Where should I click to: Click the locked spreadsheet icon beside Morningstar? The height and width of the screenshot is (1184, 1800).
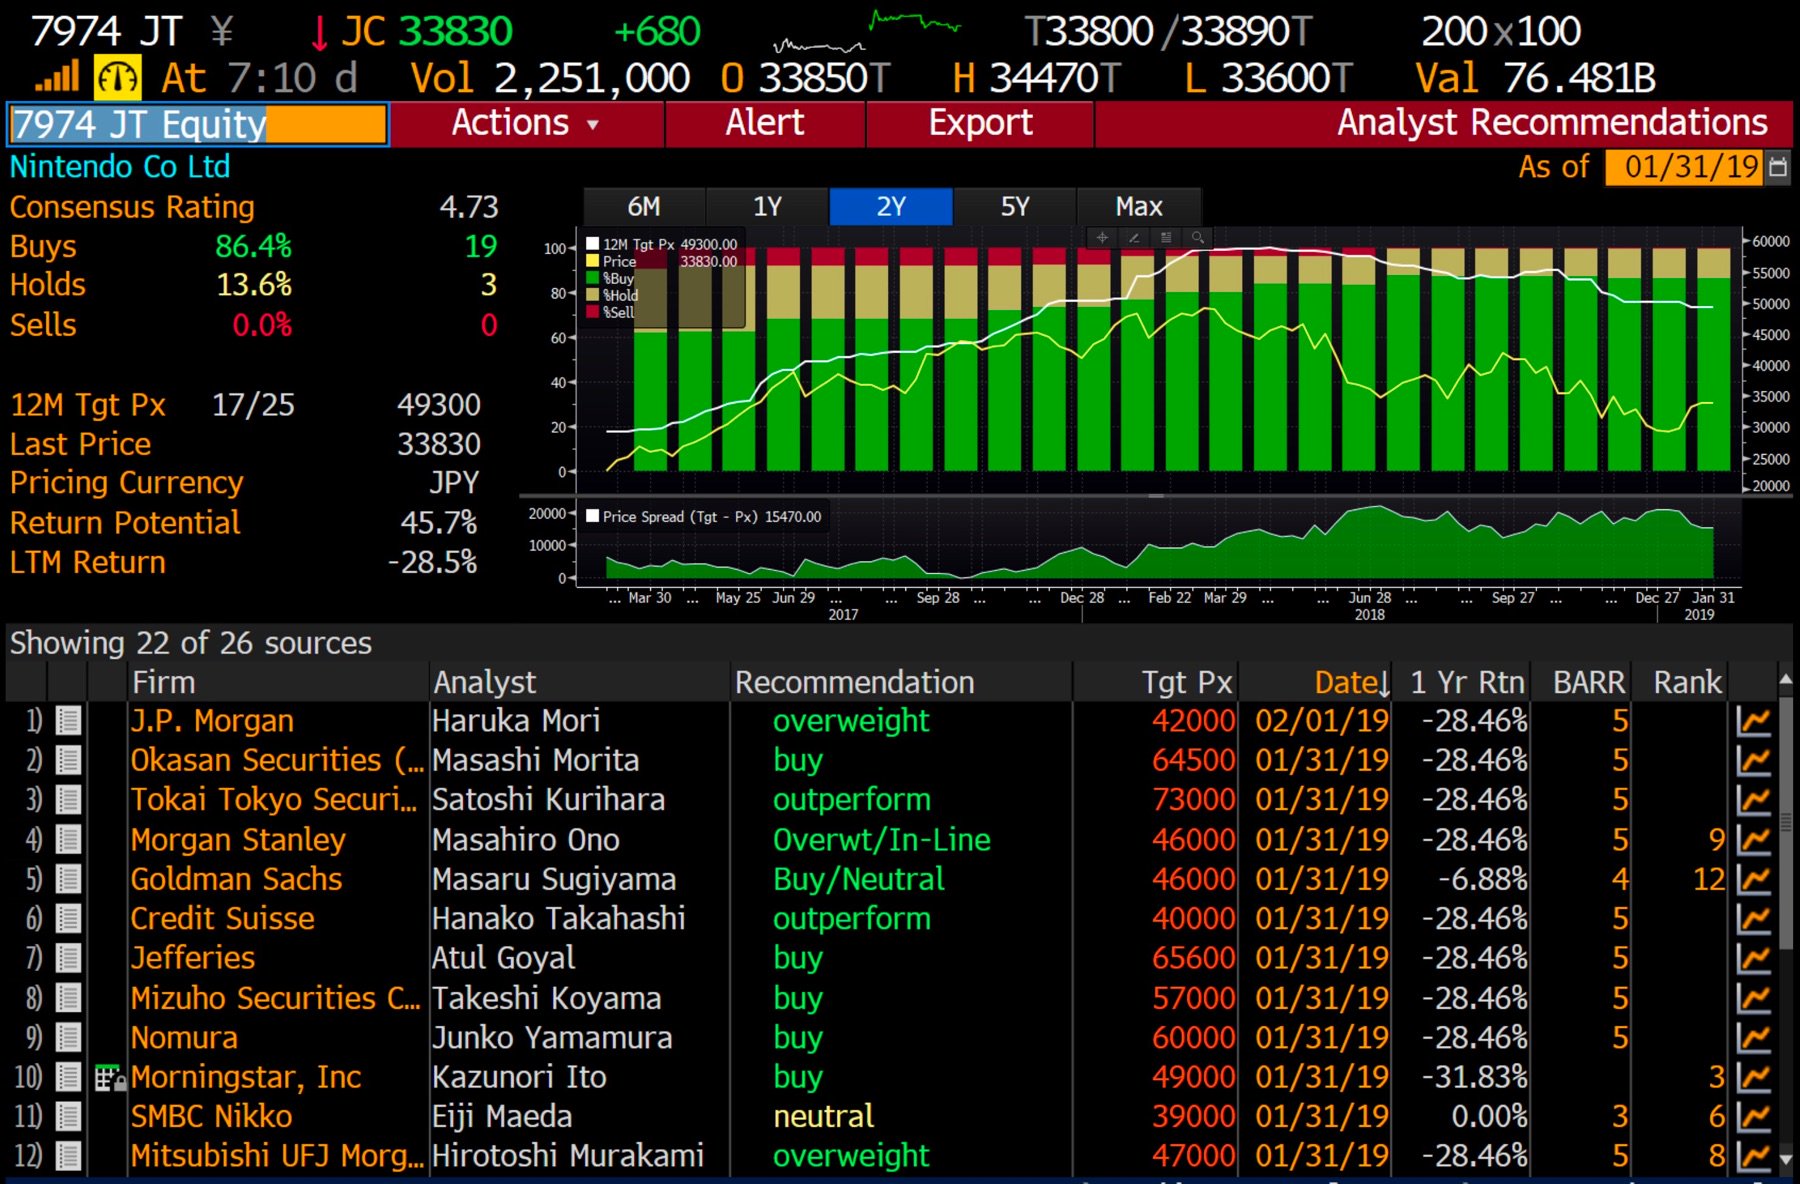(110, 1078)
